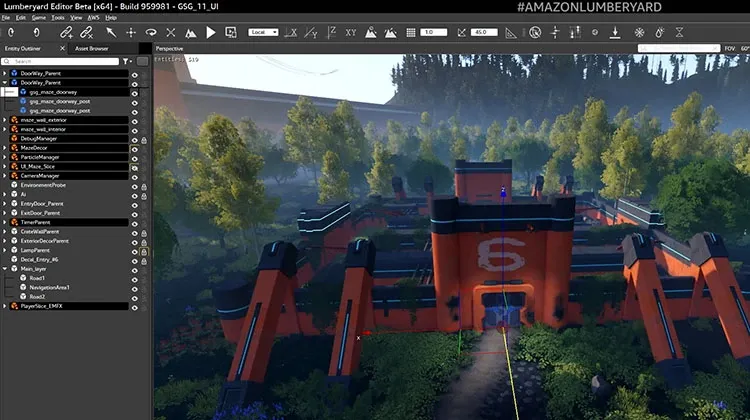Click the water-drop icon in toolbar
Image resolution: width=750 pixels, height=420 pixels.
(660, 33)
